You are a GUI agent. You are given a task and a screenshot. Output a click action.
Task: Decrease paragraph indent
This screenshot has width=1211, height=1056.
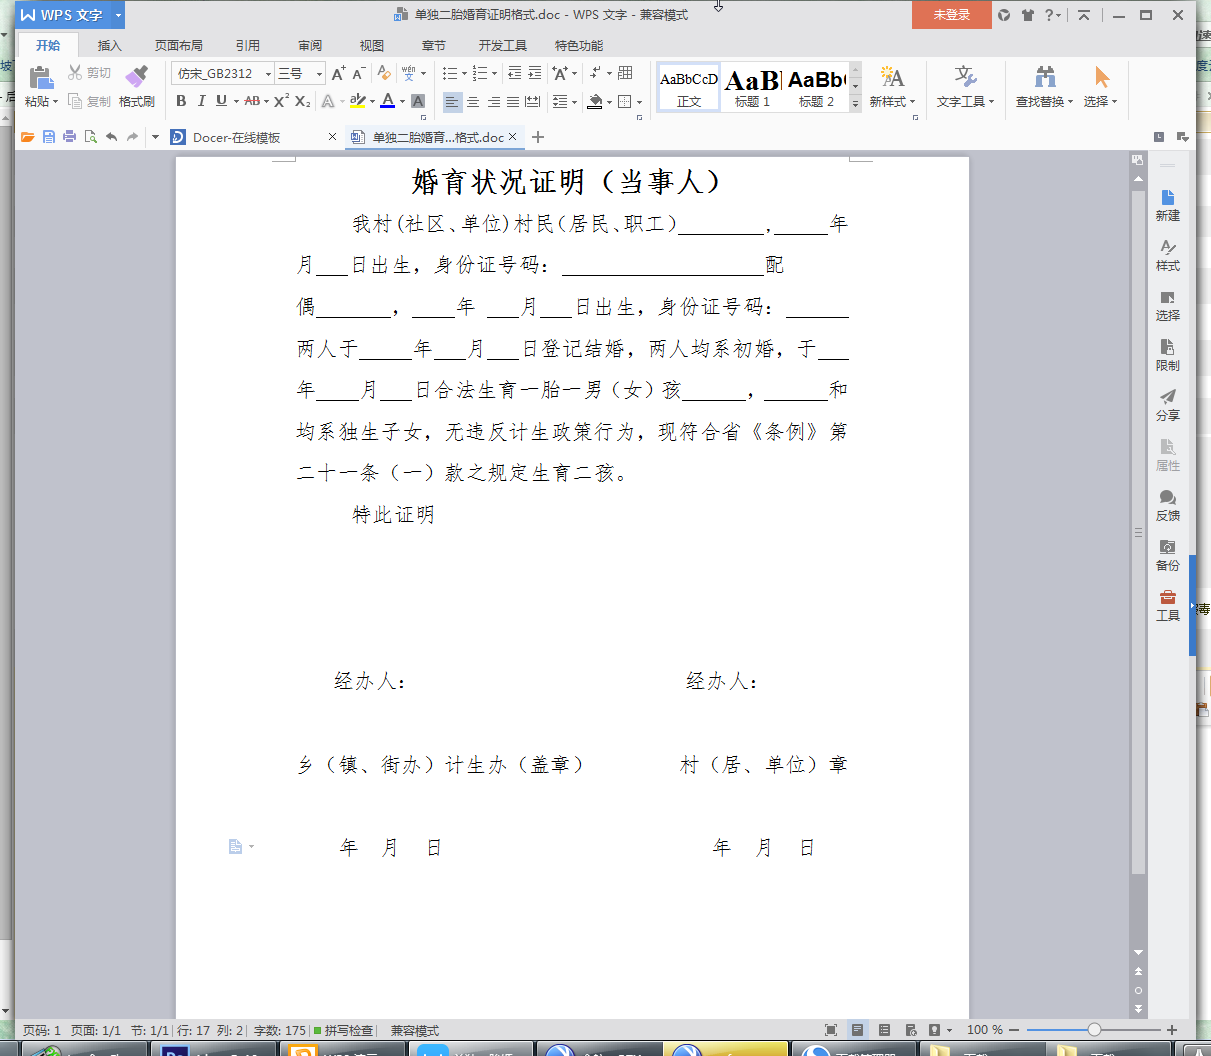pos(514,73)
